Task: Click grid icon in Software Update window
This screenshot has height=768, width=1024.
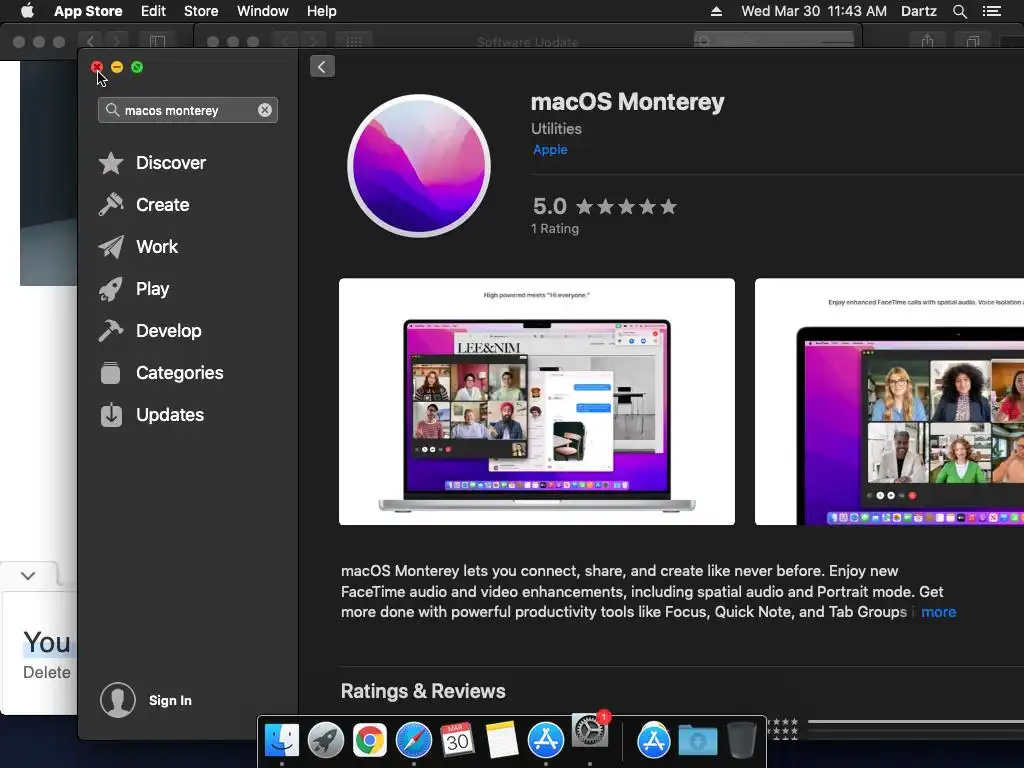Action: pyautogui.click(x=353, y=42)
